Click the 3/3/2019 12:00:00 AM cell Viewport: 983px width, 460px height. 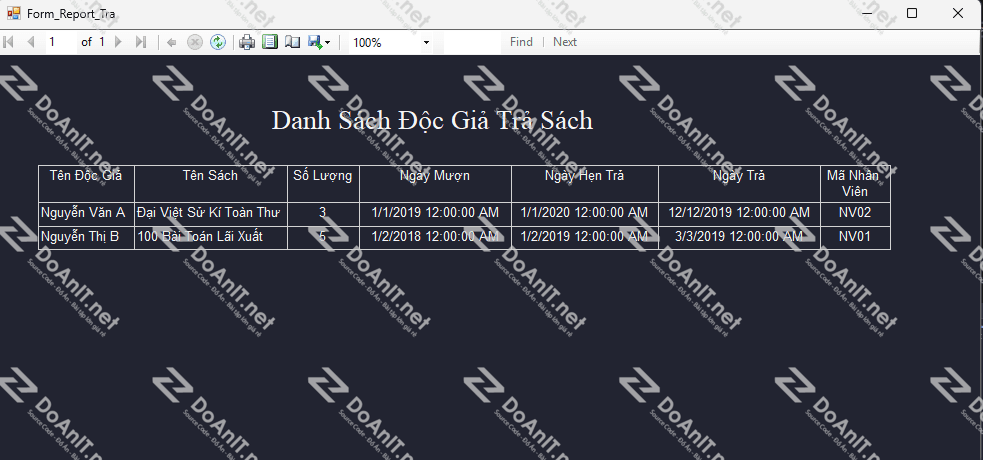point(739,238)
